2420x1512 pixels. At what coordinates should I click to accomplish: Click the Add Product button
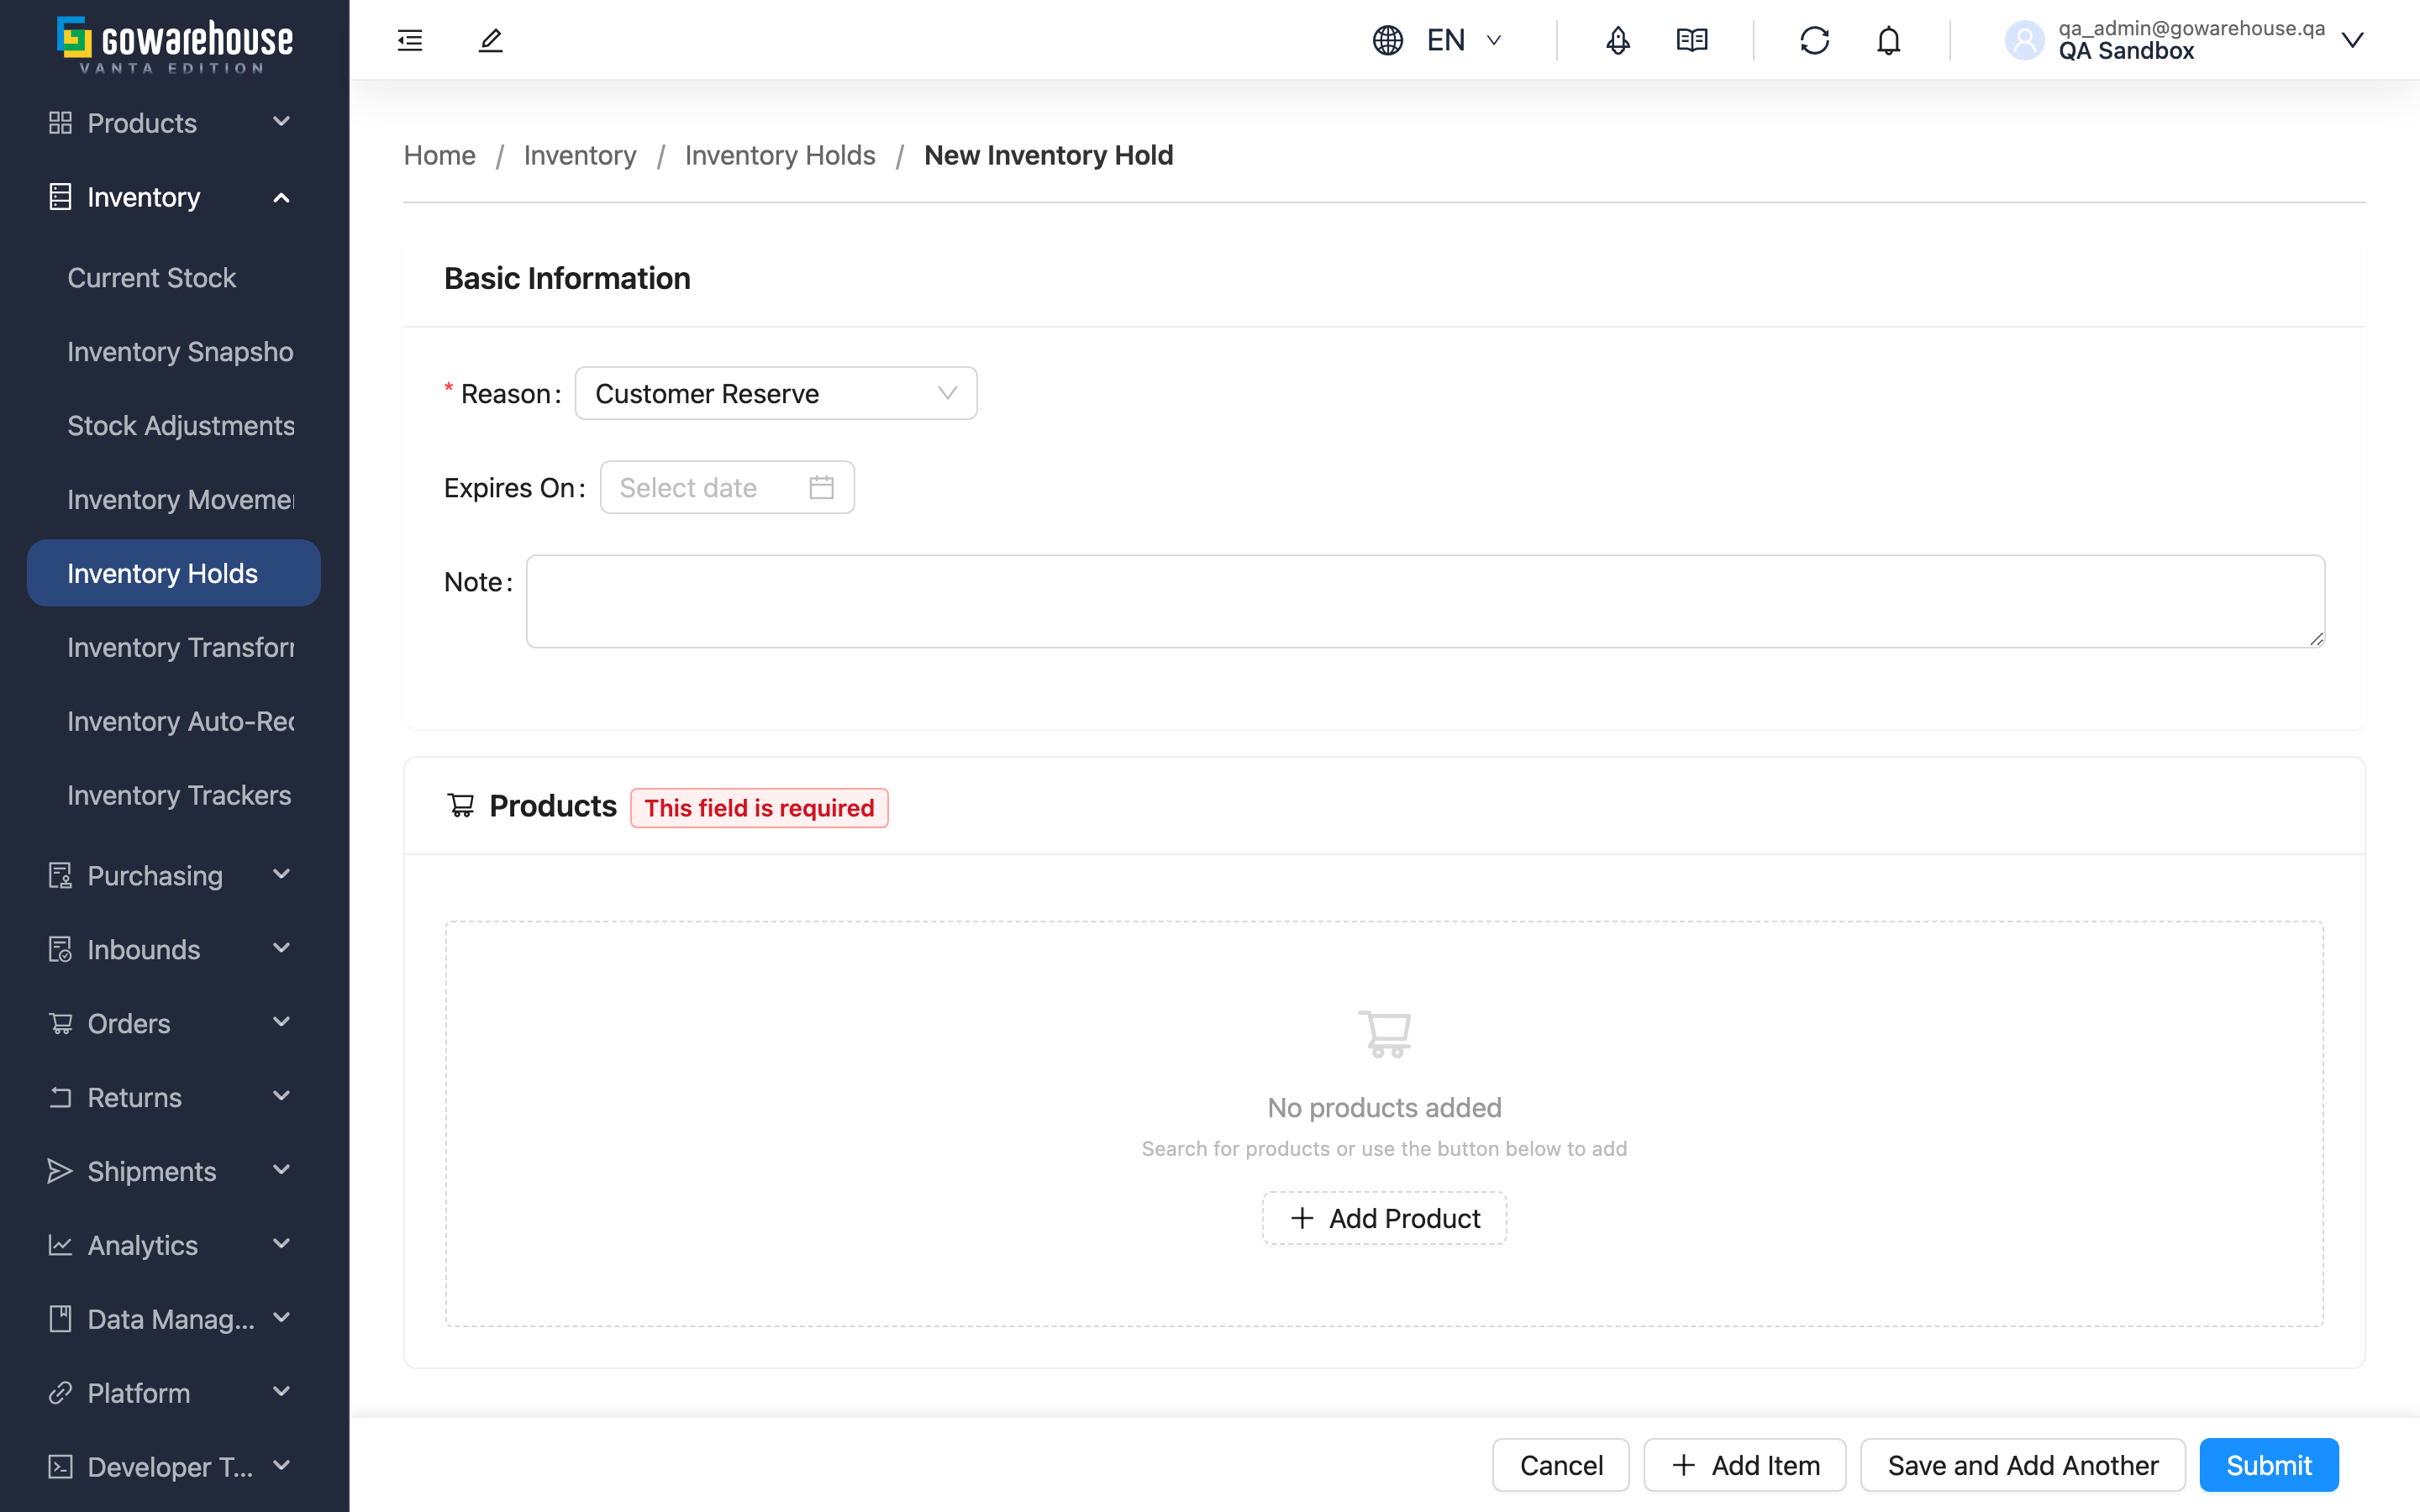point(1384,1218)
